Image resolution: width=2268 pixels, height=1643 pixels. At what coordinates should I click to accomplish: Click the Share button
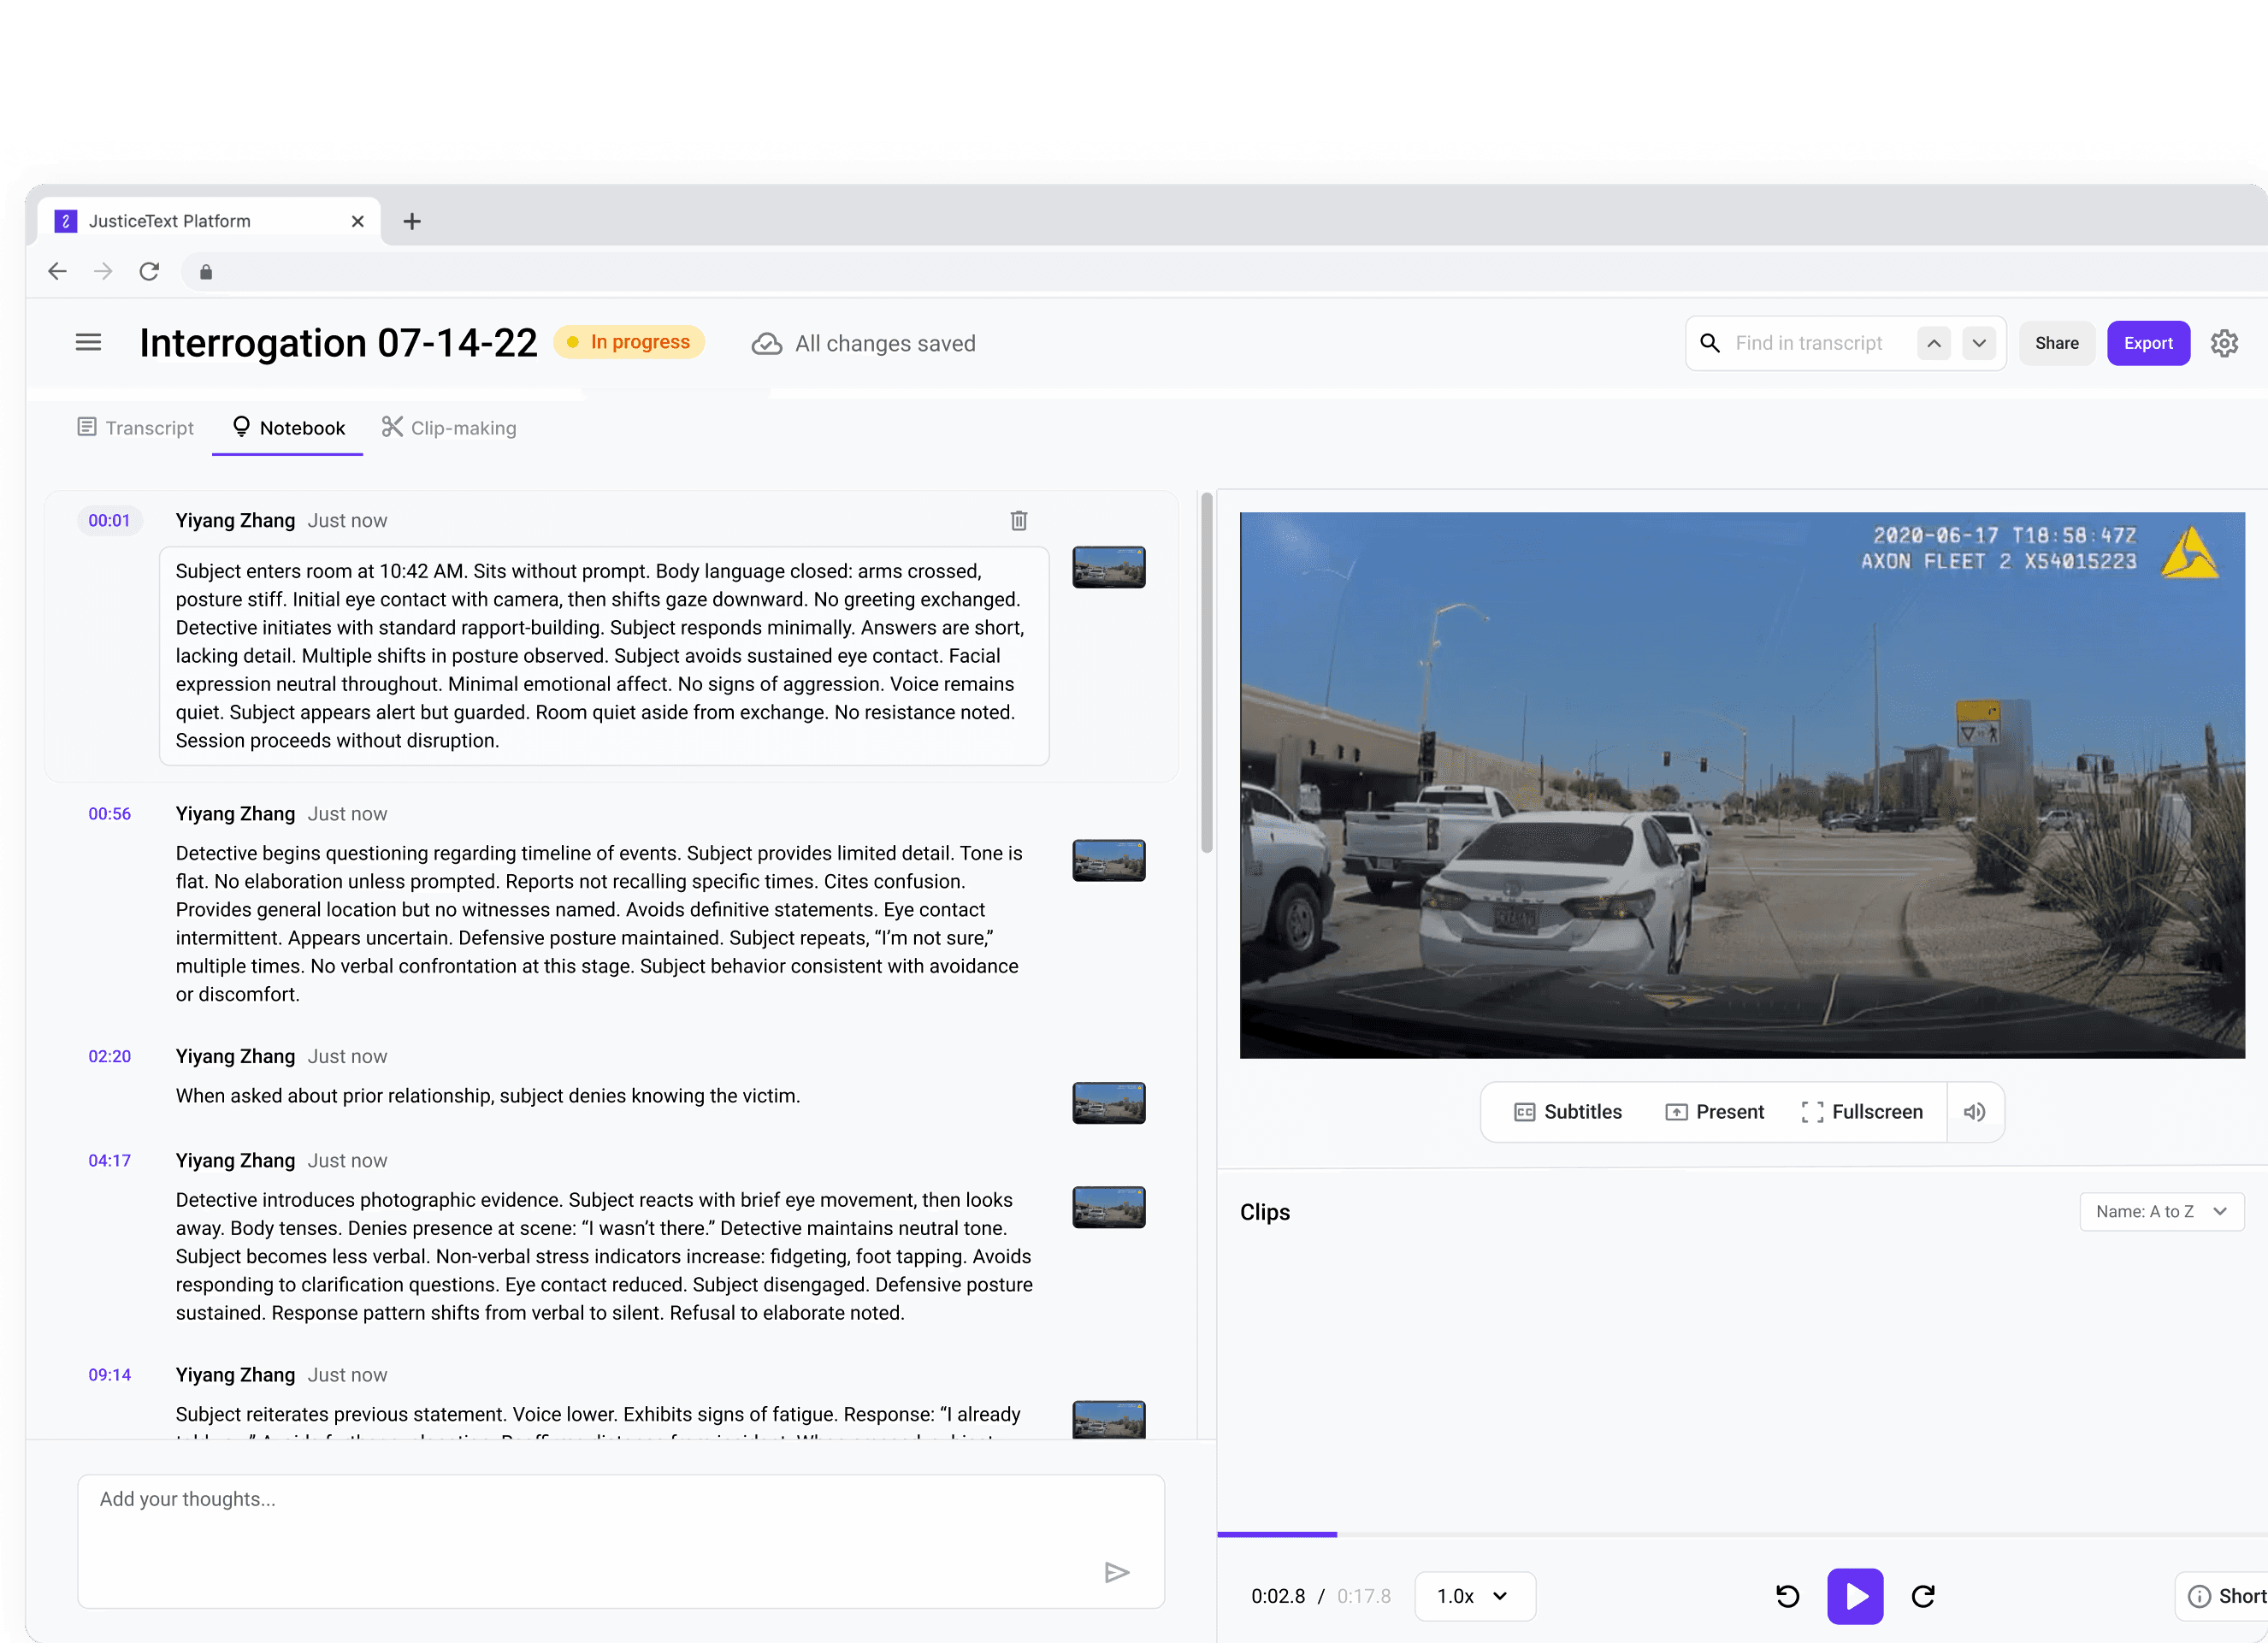coord(2056,343)
